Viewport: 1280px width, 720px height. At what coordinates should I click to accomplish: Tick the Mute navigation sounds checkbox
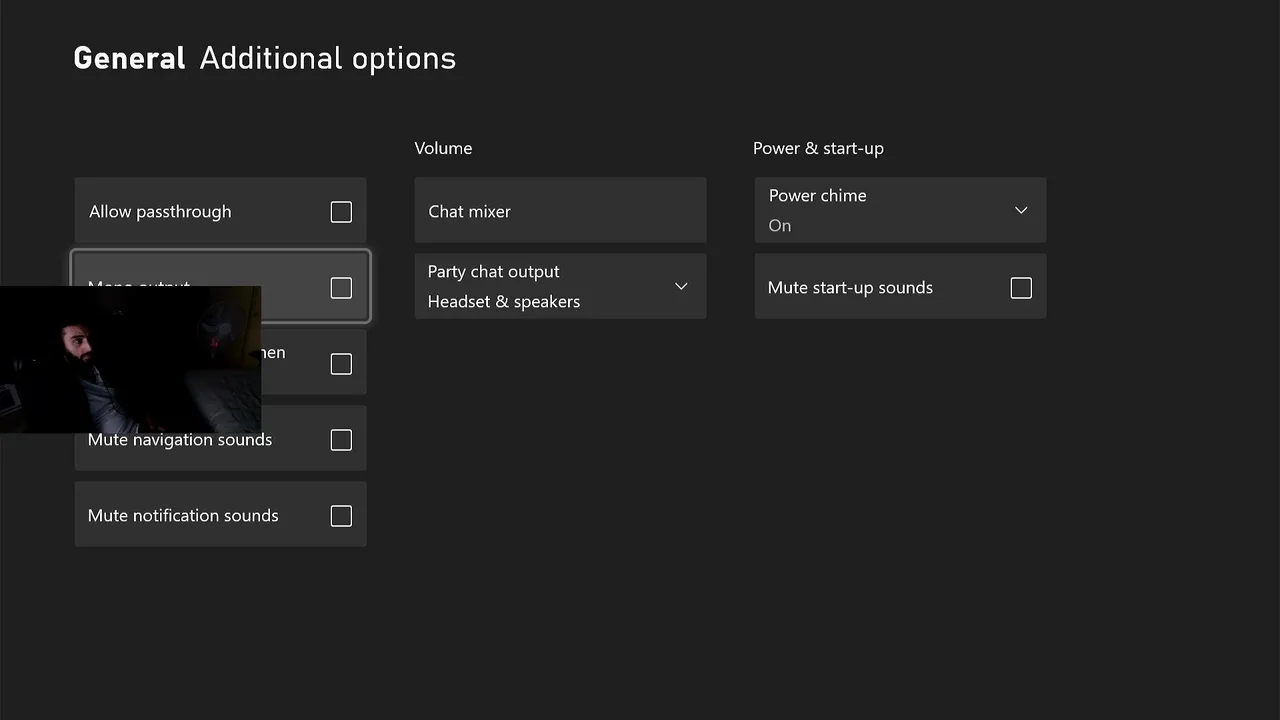[341, 440]
